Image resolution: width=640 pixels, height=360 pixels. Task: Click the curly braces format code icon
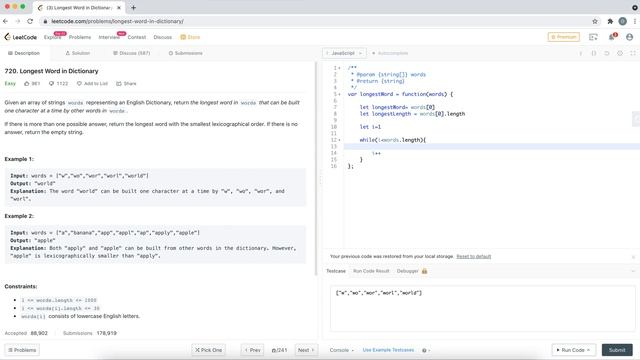click(594, 53)
